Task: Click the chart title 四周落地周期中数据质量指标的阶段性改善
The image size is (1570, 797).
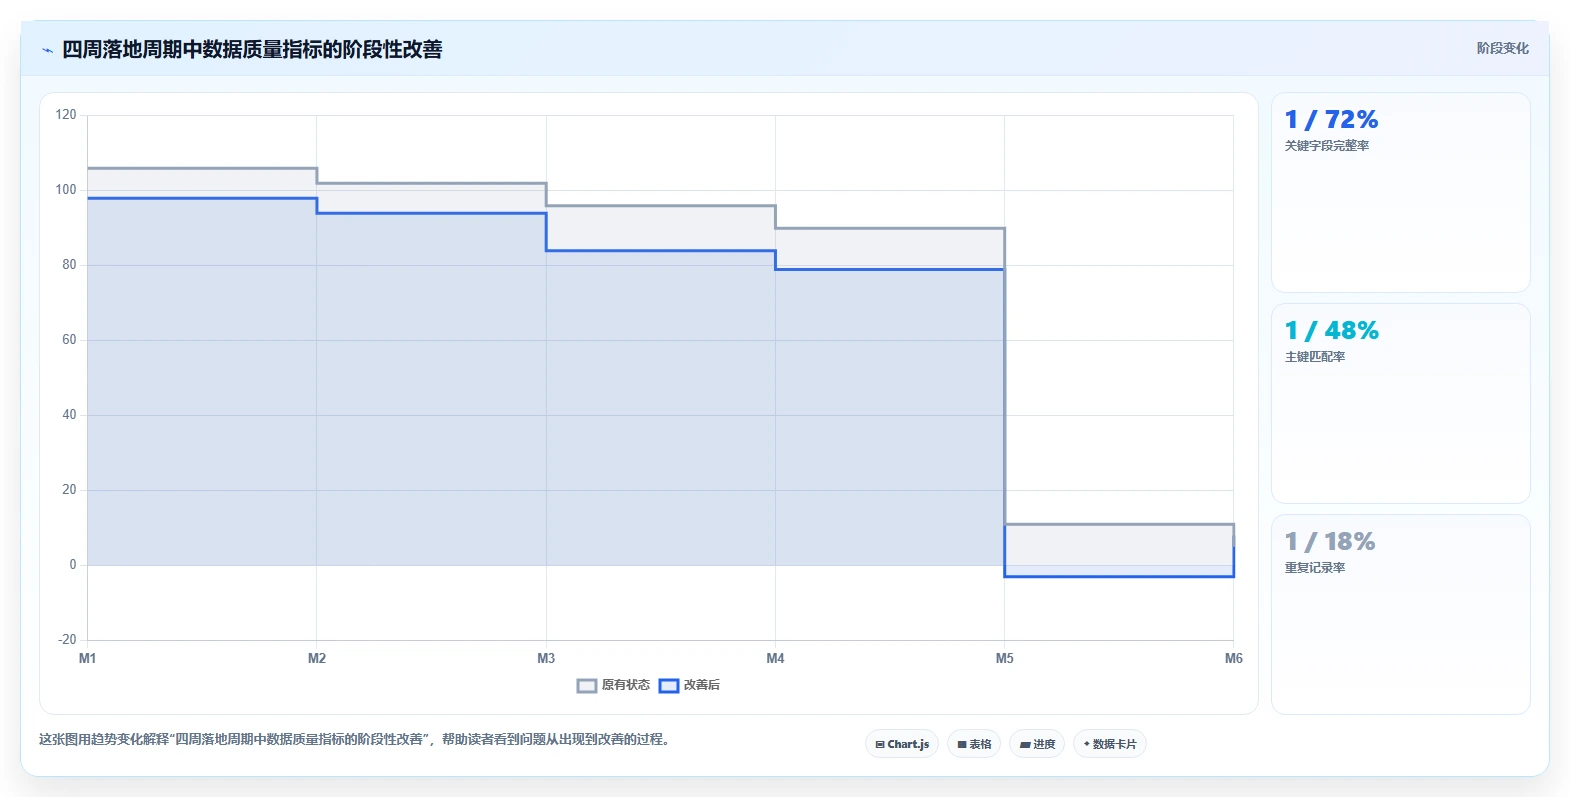Action: click(252, 50)
